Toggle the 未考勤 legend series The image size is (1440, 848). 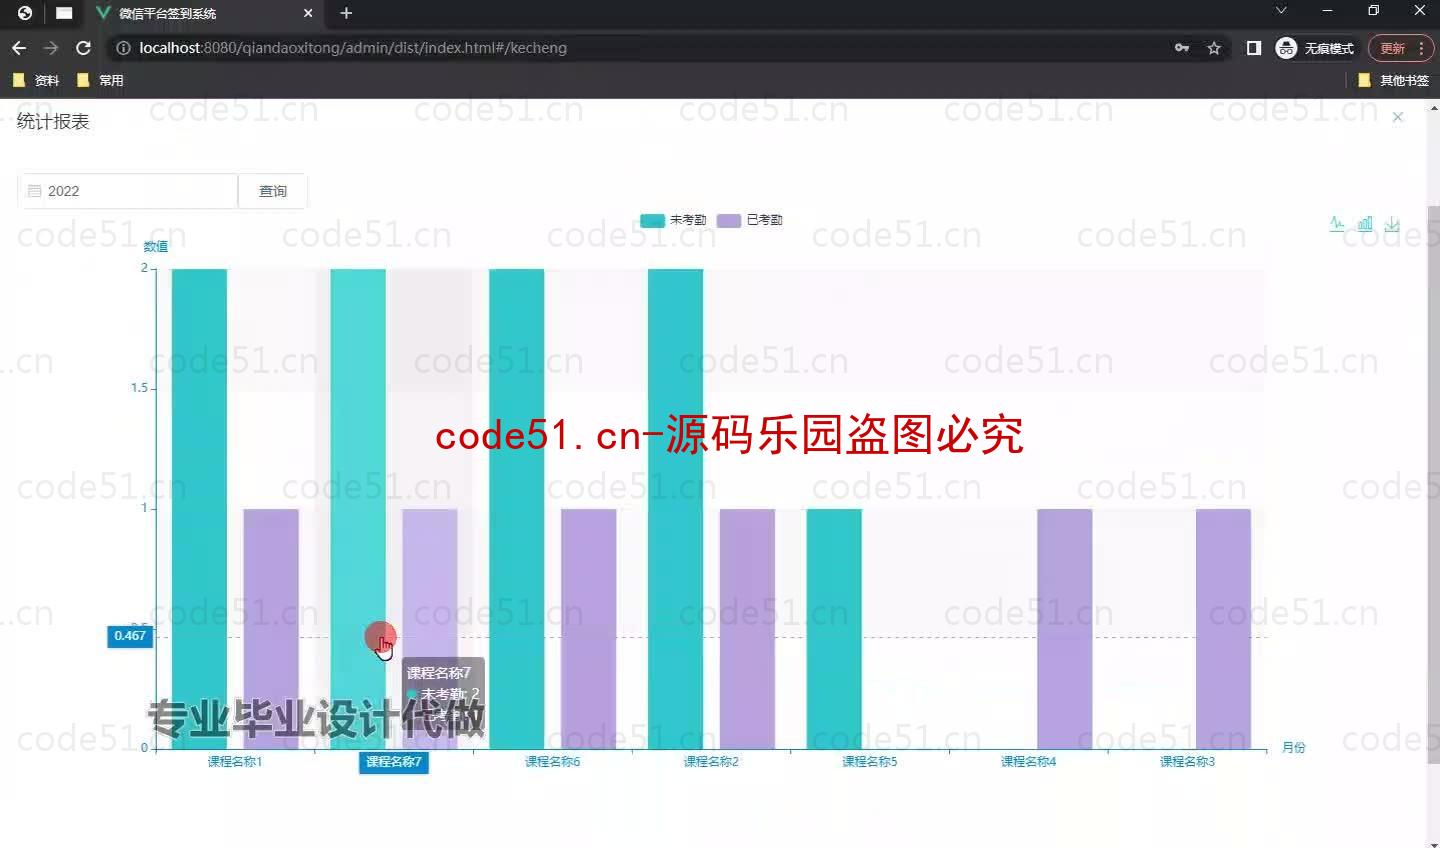(x=673, y=220)
